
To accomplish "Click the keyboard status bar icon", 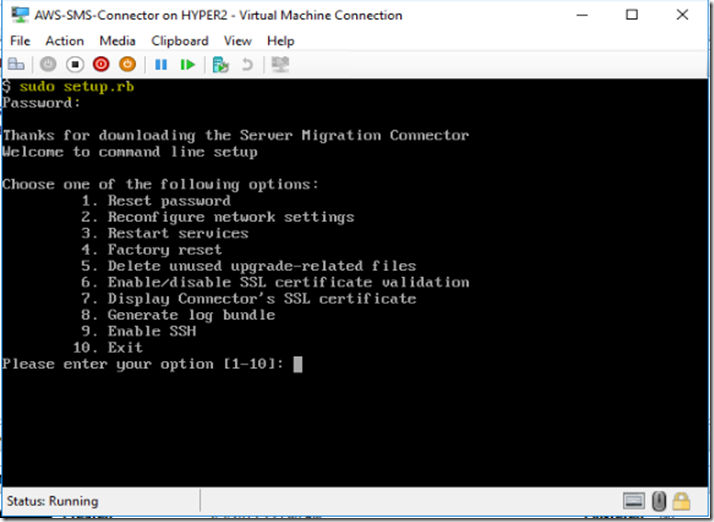I will [634, 501].
